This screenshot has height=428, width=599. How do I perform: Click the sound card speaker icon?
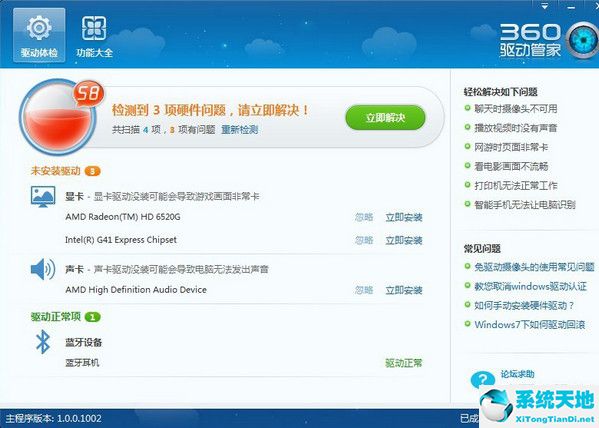[43, 269]
